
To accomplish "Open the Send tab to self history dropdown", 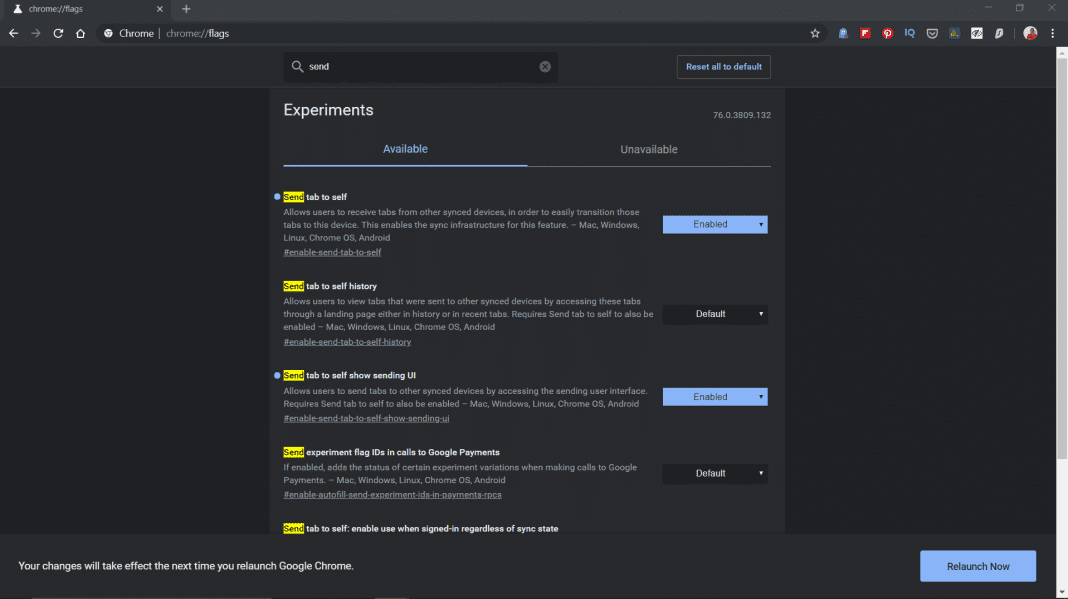I will point(715,314).
